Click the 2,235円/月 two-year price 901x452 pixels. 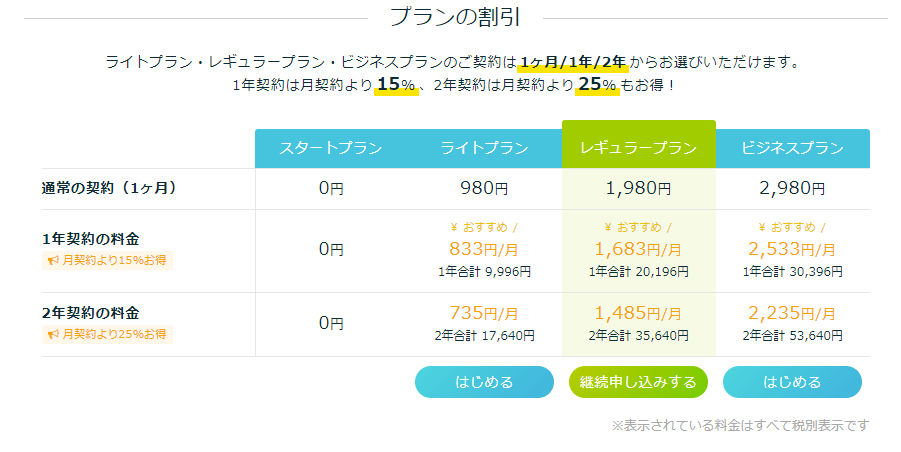(792, 313)
